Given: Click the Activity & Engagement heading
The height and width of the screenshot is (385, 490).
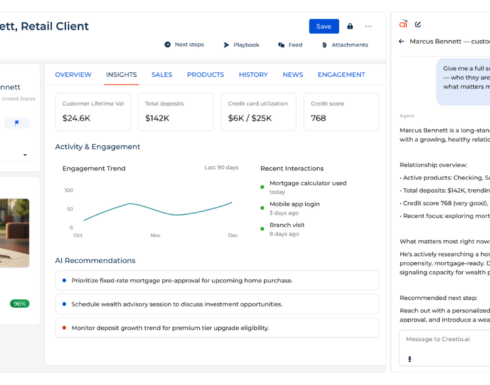Looking at the screenshot, I should pyautogui.click(x=97, y=147).
